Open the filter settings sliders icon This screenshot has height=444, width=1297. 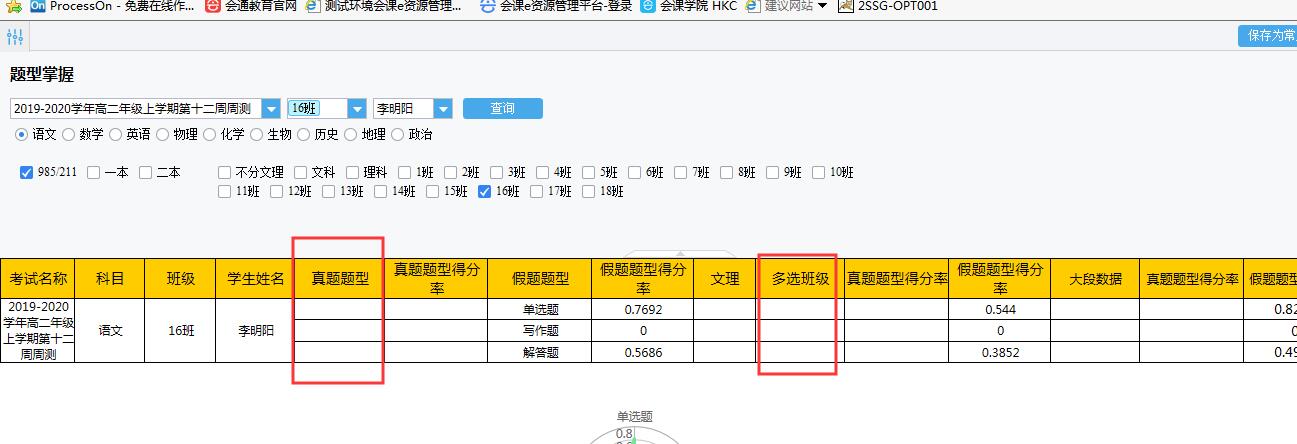point(15,37)
